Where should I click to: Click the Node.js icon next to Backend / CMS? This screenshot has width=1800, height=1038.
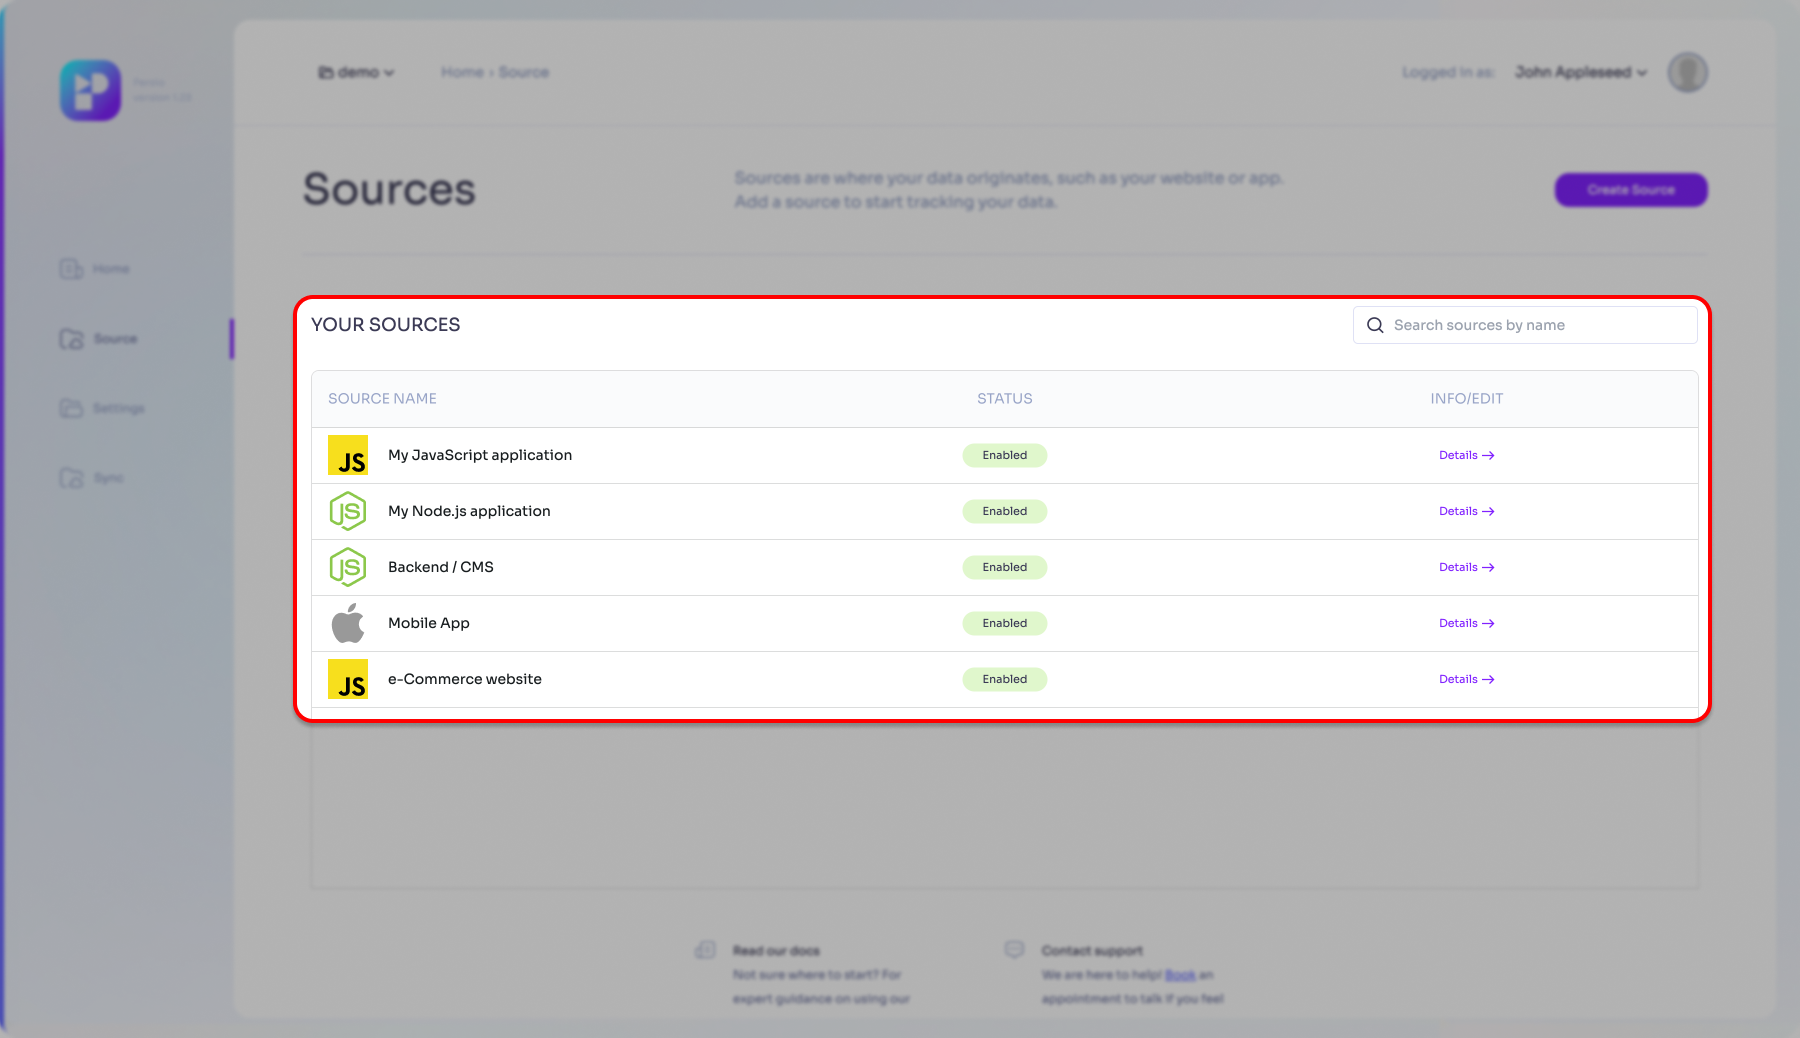pyautogui.click(x=348, y=567)
